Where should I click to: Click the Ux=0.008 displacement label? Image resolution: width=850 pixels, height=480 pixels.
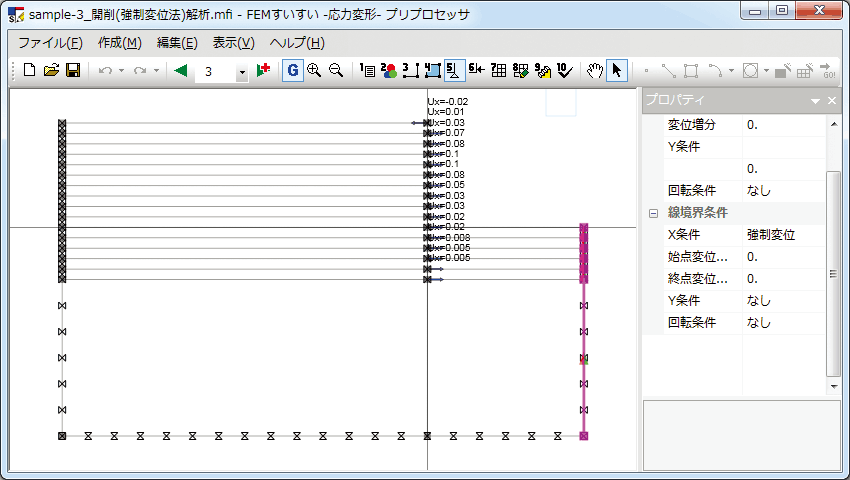449,238
